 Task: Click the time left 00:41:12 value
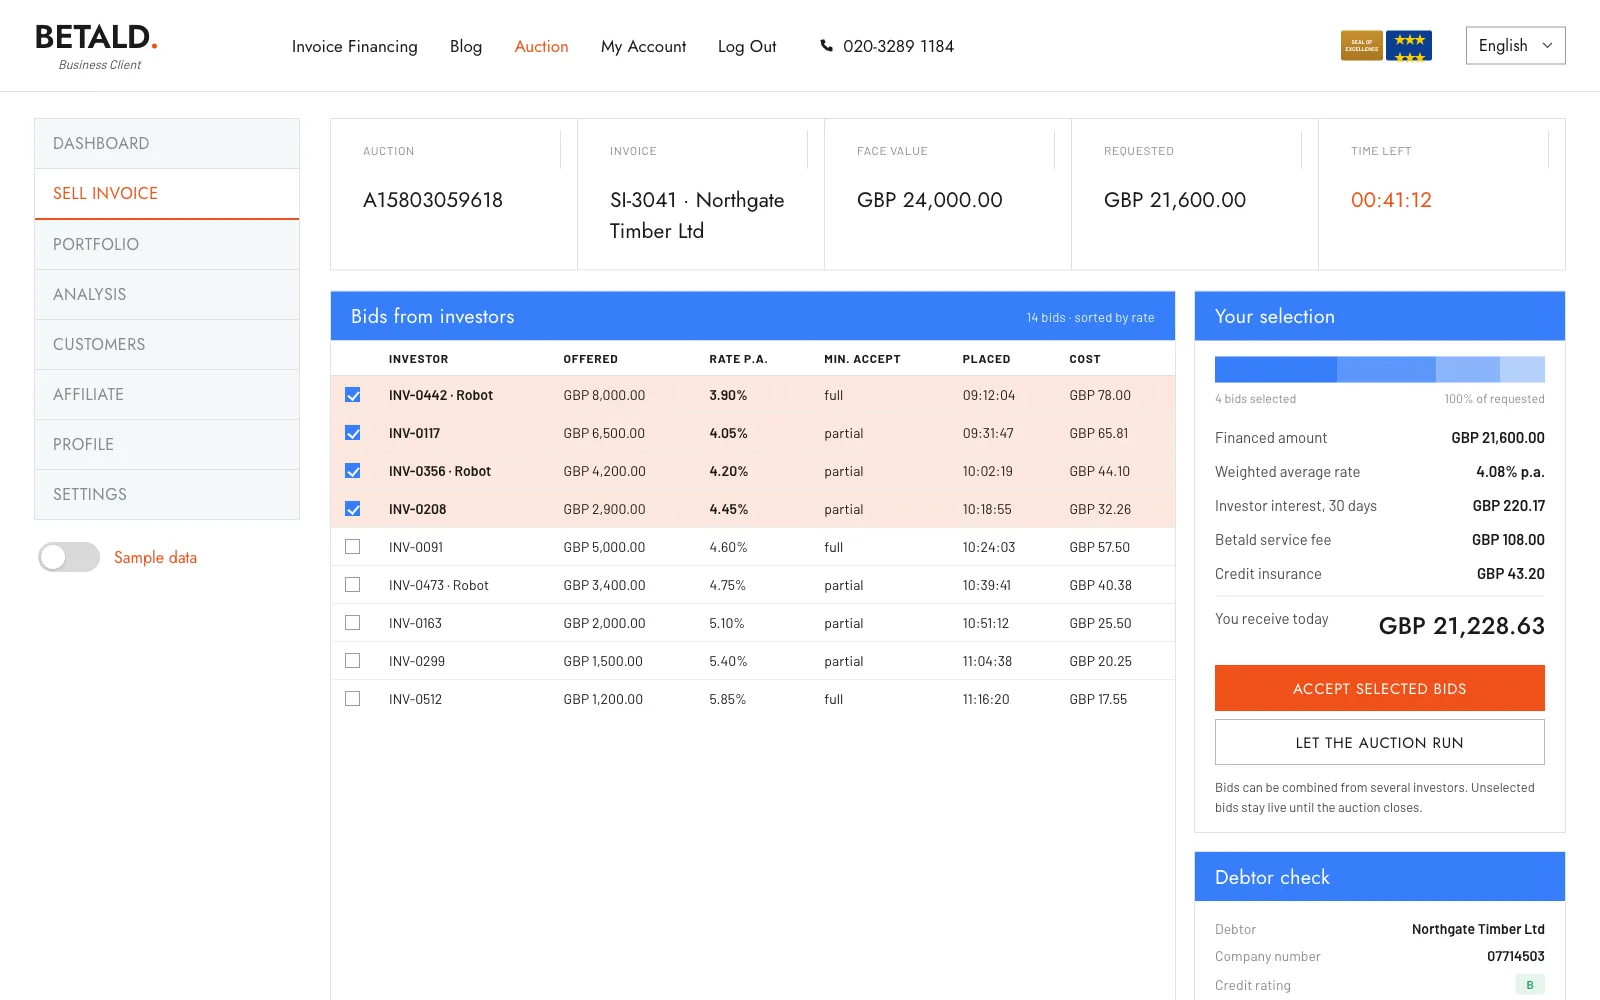(x=1391, y=200)
